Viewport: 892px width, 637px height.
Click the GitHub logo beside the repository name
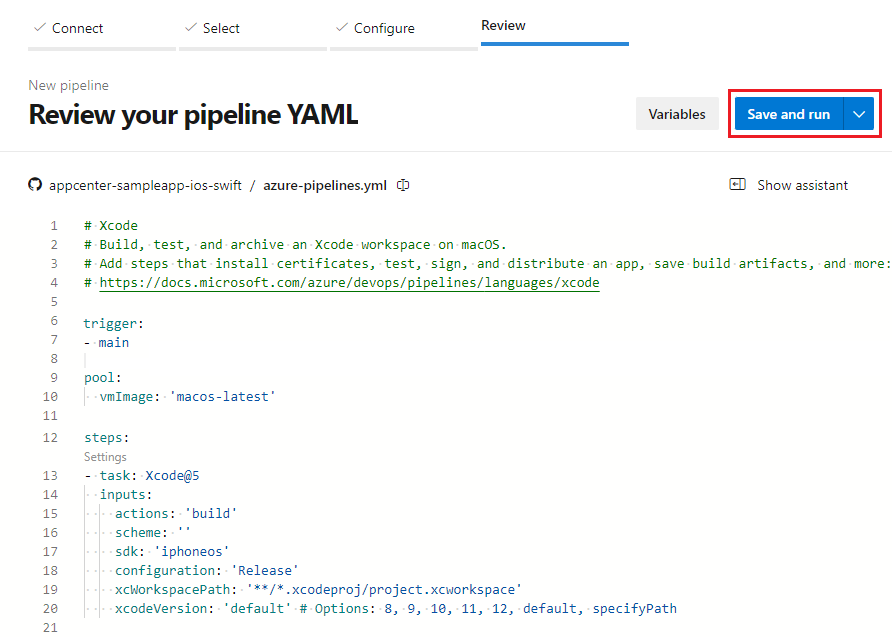pos(35,184)
